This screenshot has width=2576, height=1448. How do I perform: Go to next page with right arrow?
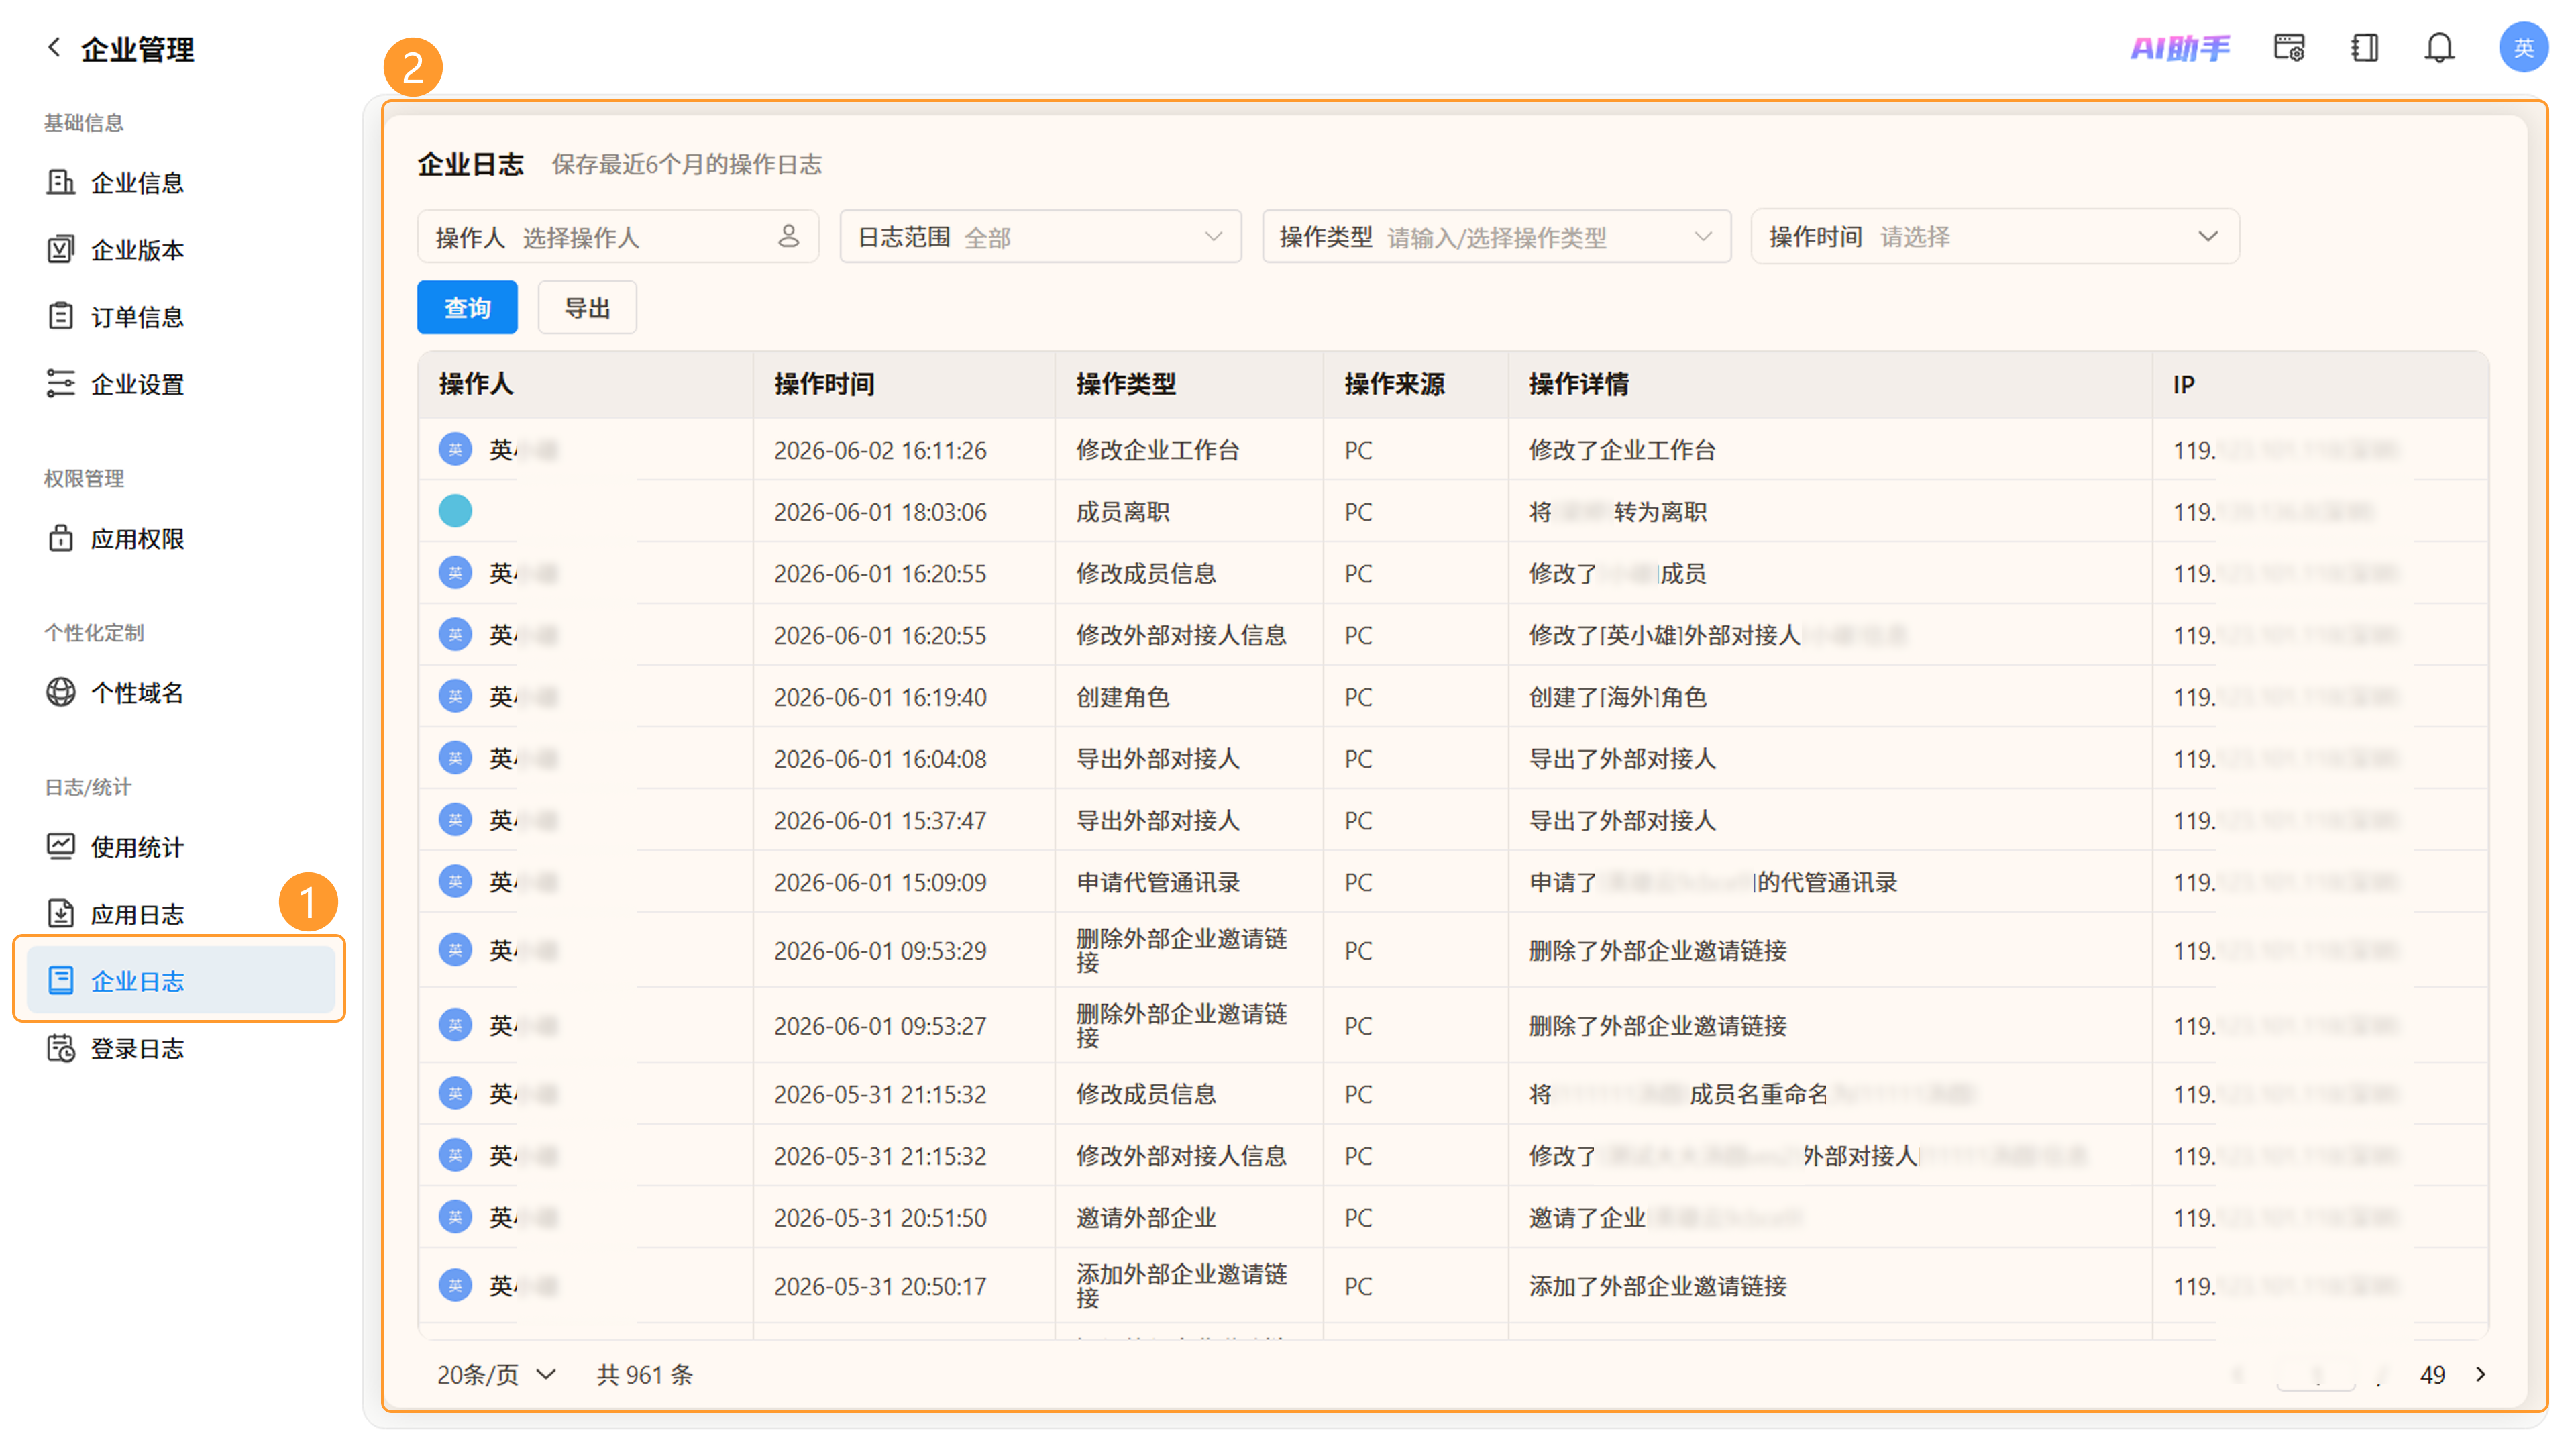[2480, 1374]
